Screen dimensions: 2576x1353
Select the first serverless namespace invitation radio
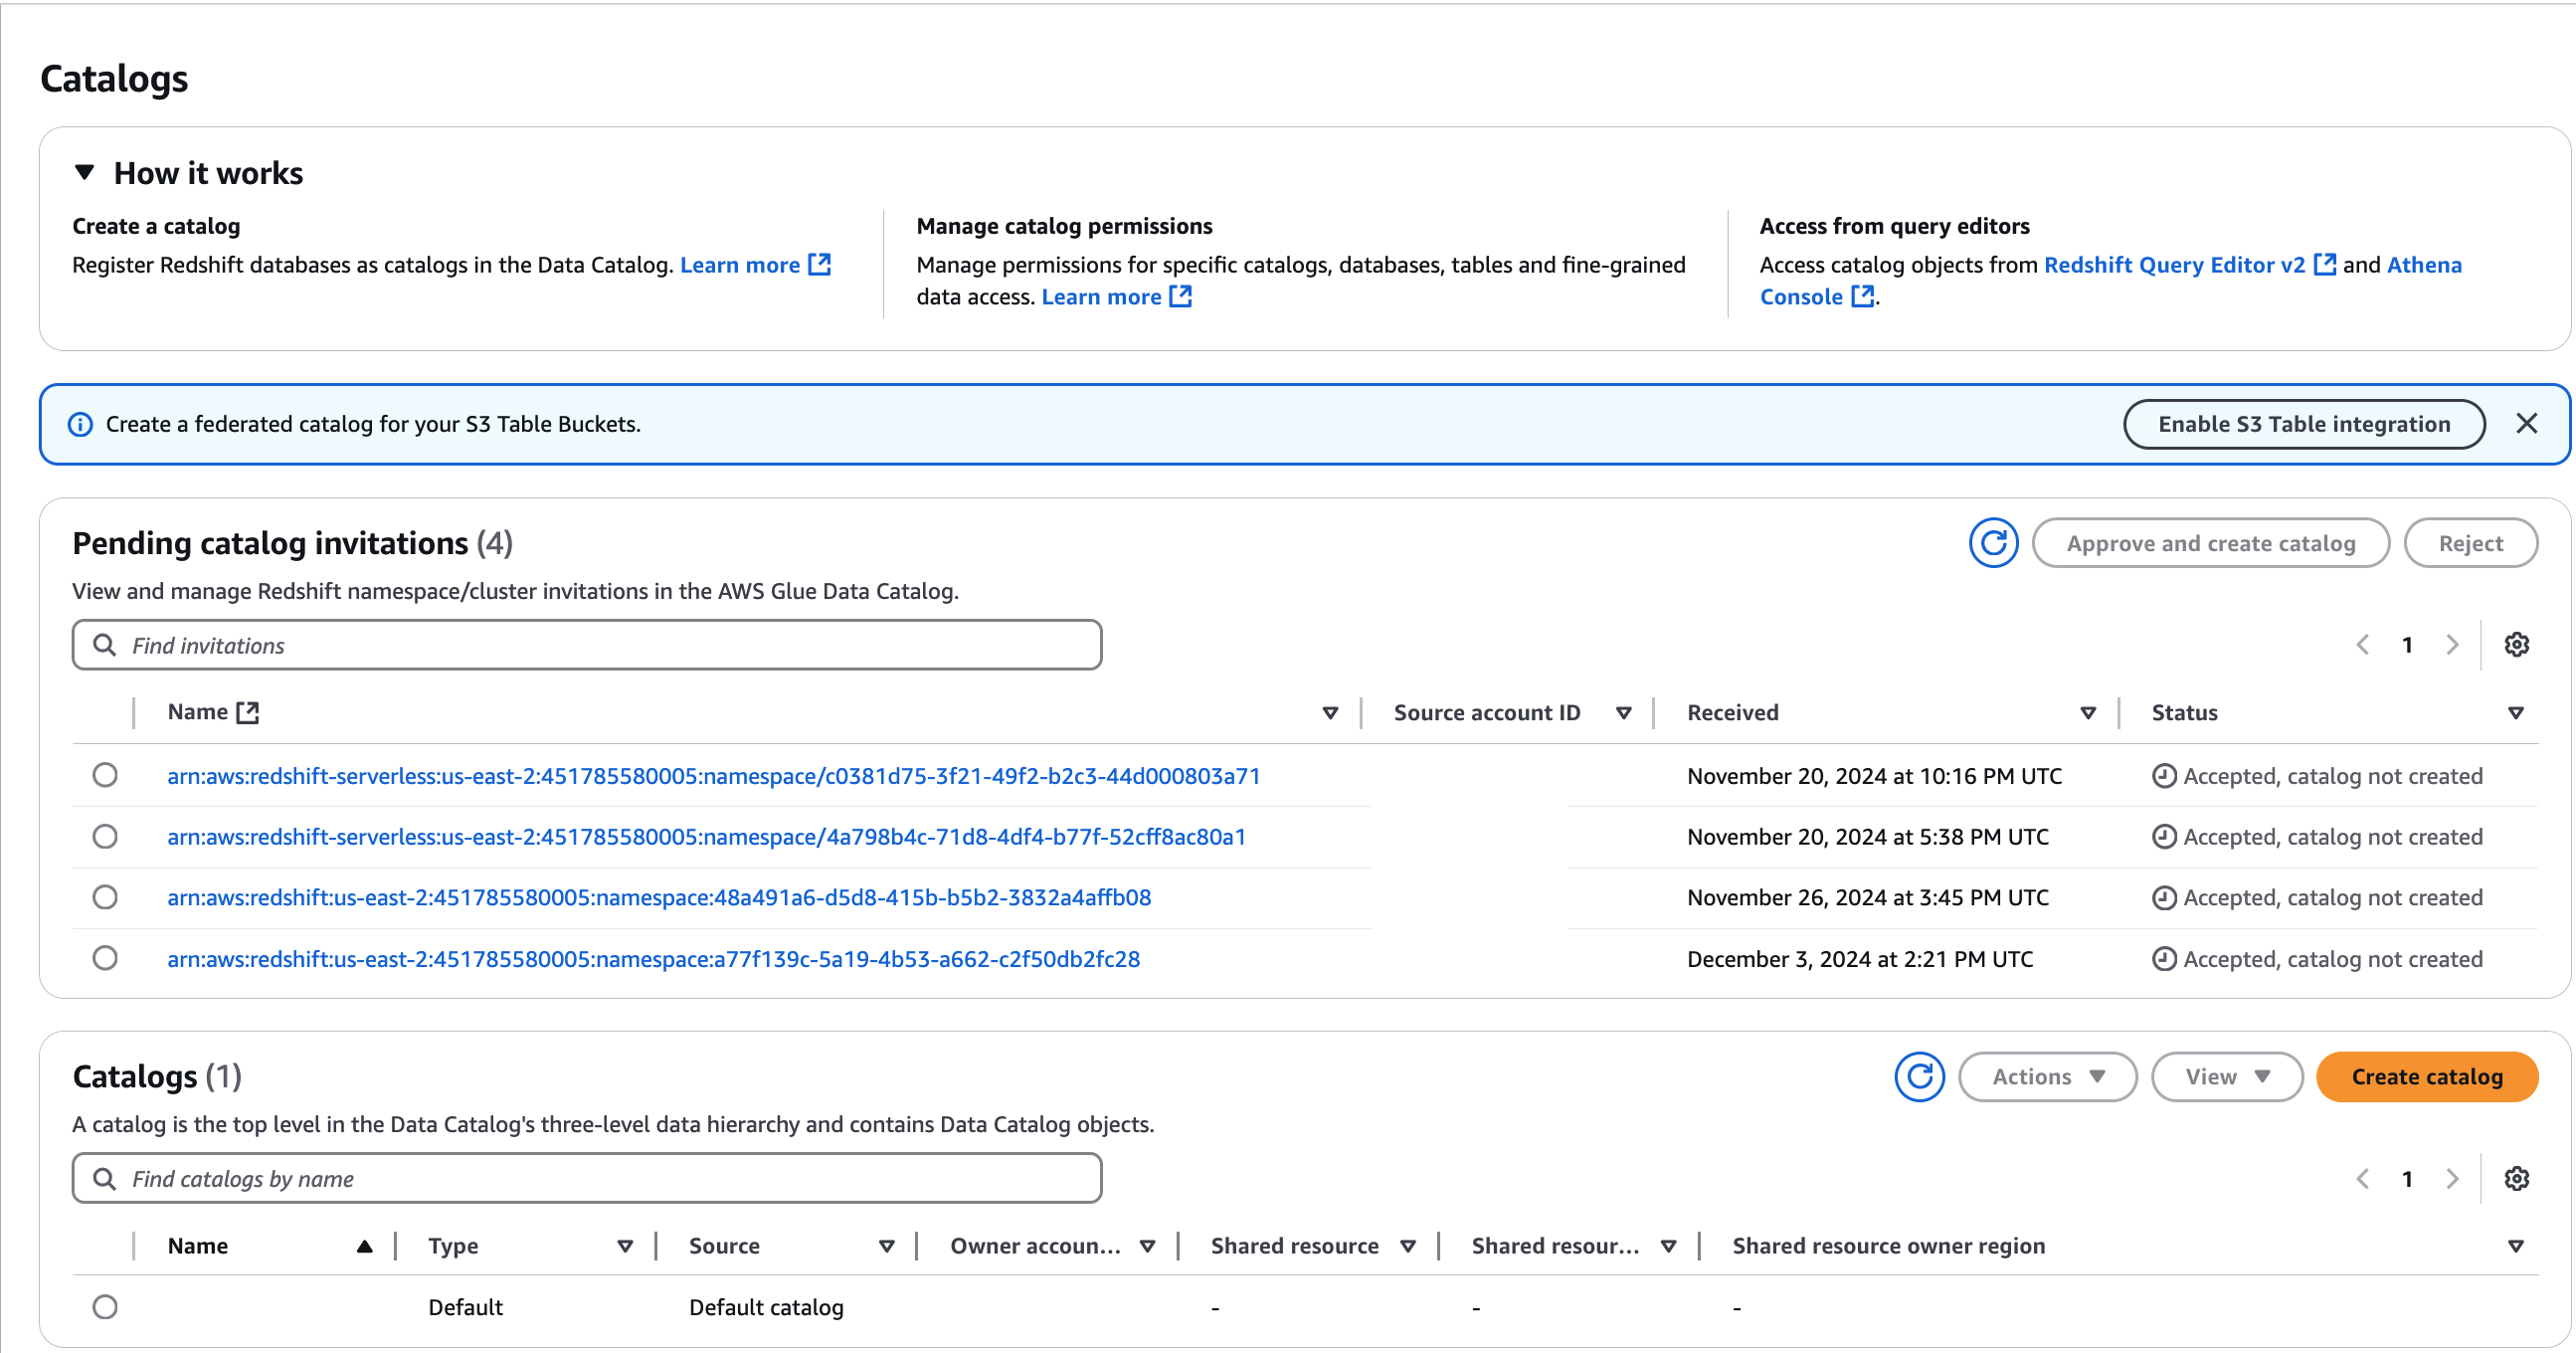105,775
